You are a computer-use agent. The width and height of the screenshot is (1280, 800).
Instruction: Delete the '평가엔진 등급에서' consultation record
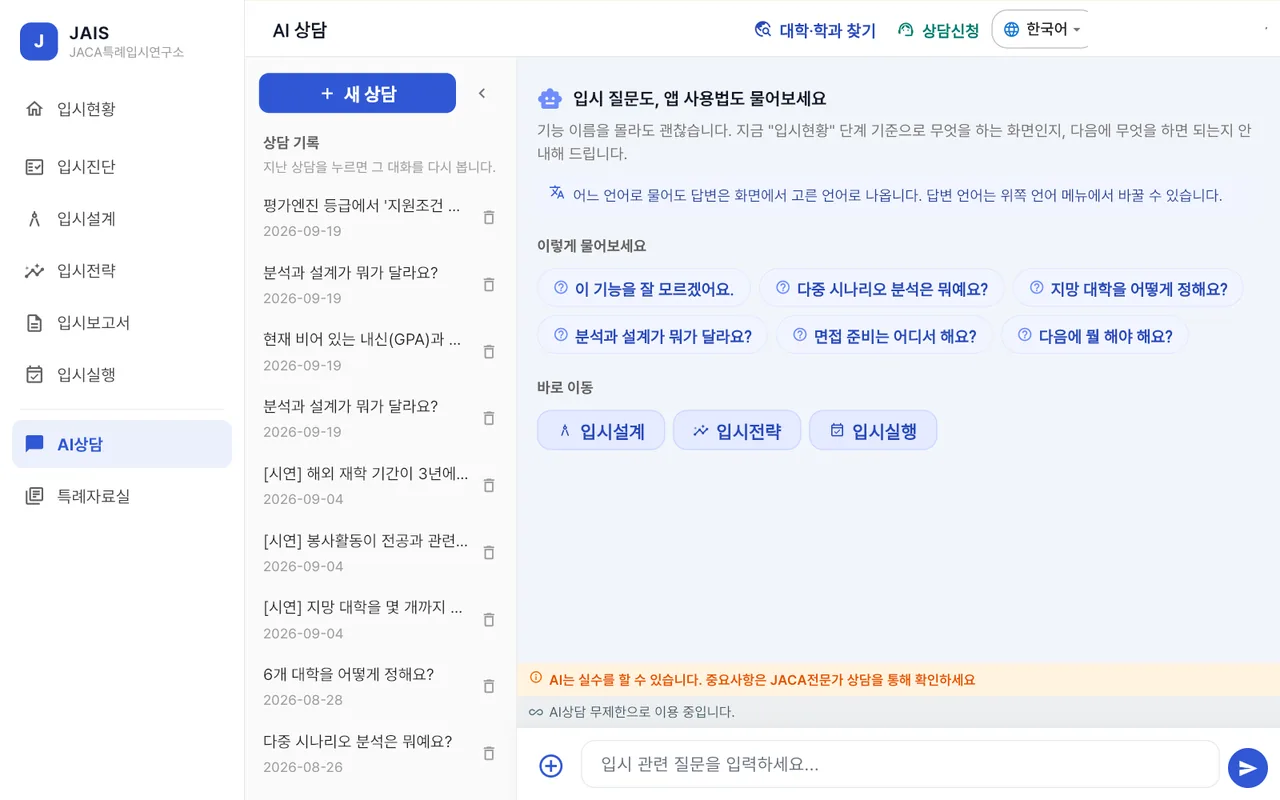[x=489, y=217]
